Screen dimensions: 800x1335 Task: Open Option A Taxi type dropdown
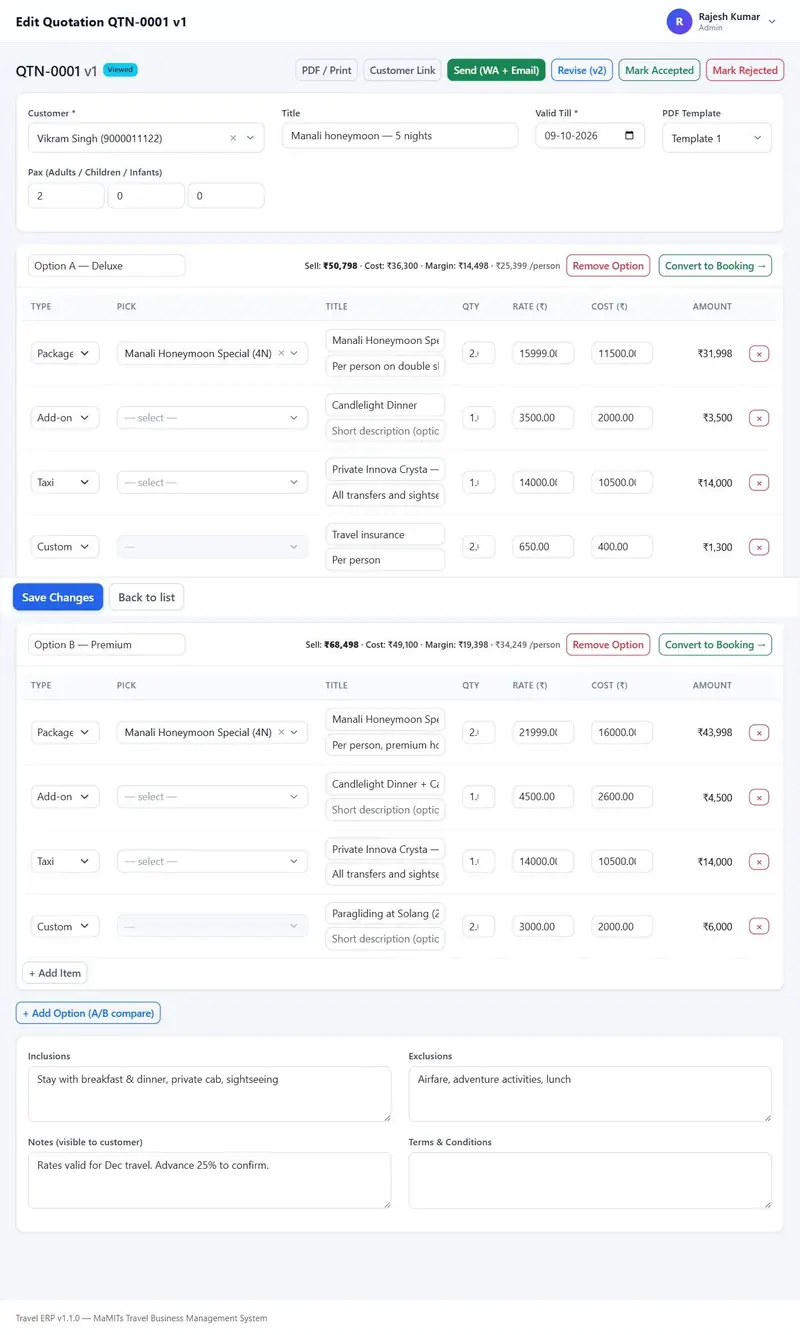[x=65, y=482]
